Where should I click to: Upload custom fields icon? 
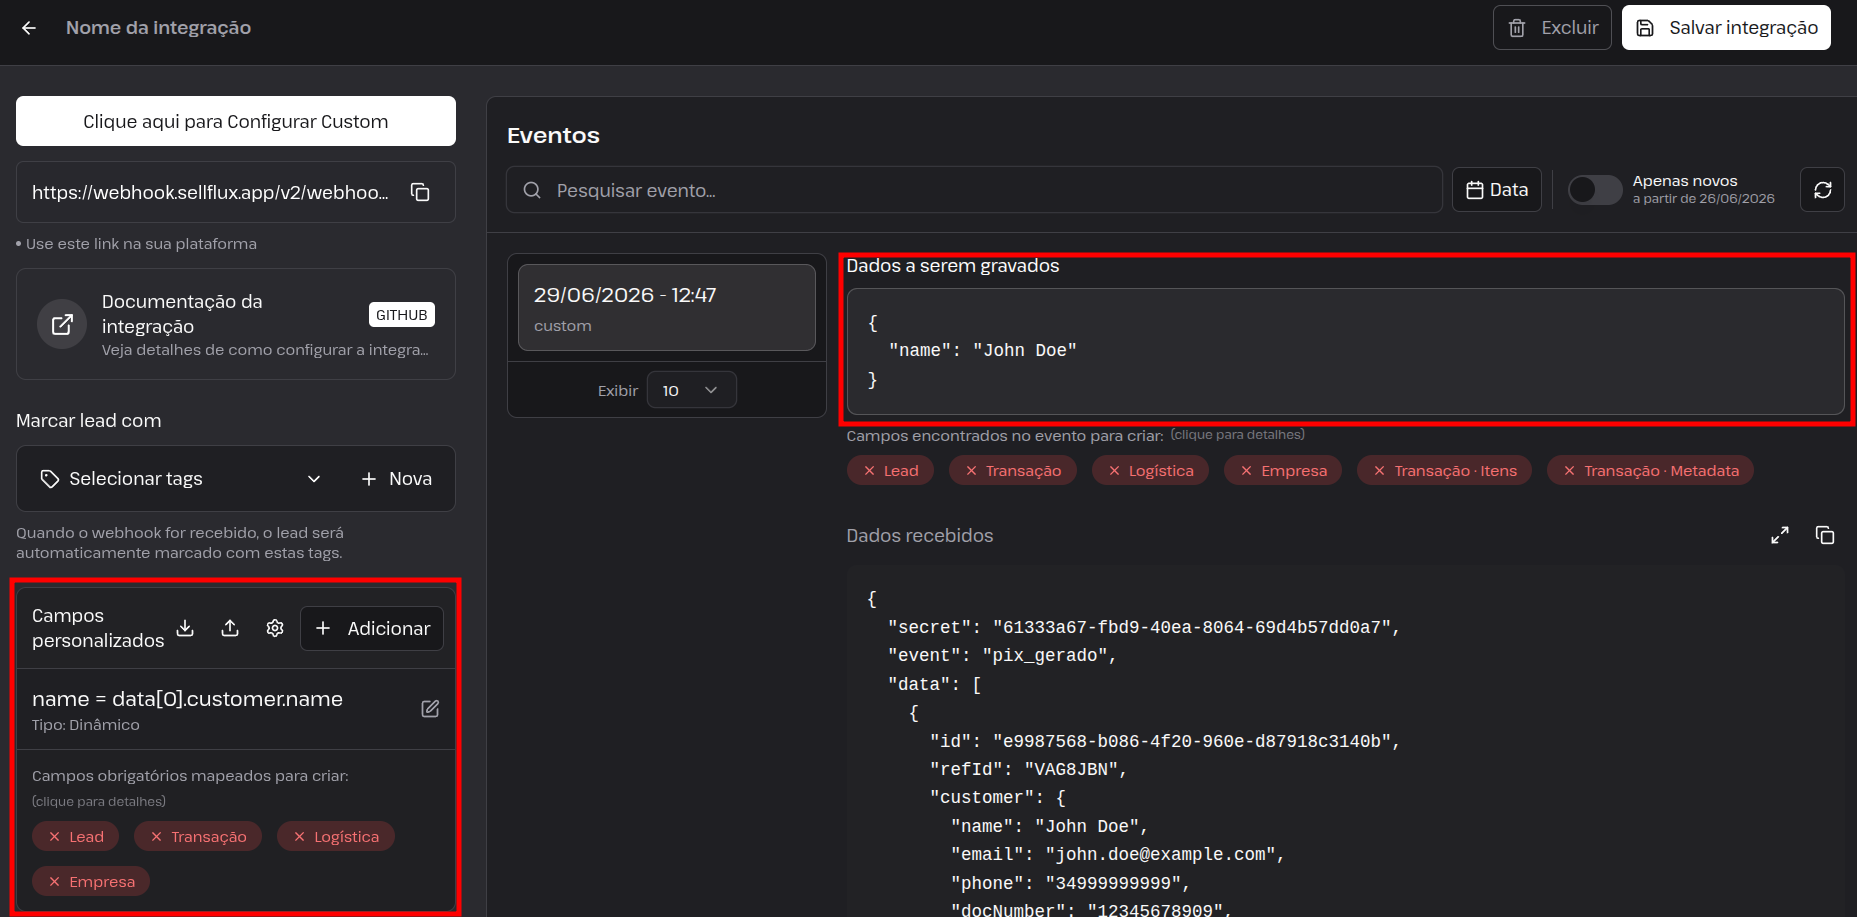pyautogui.click(x=230, y=628)
